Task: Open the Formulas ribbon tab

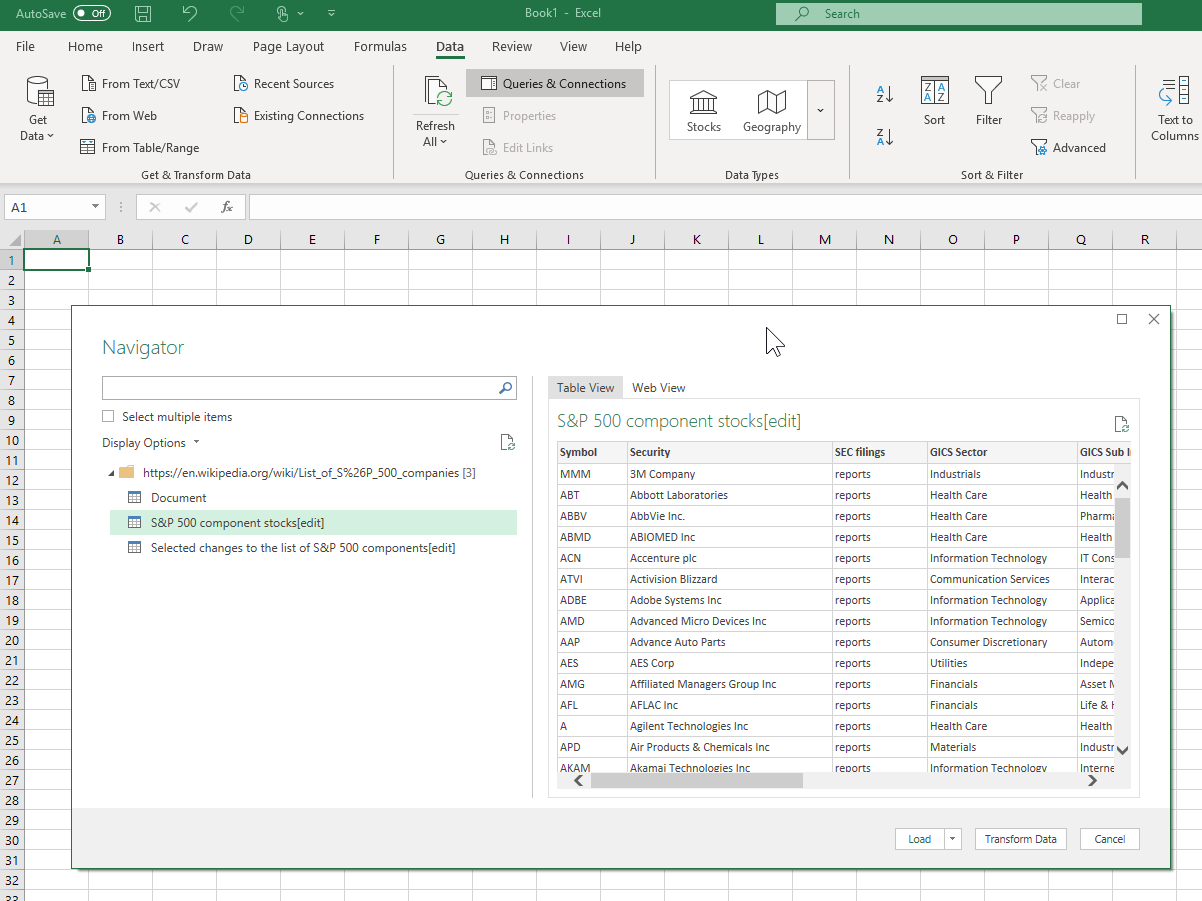Action: (380, 46)
